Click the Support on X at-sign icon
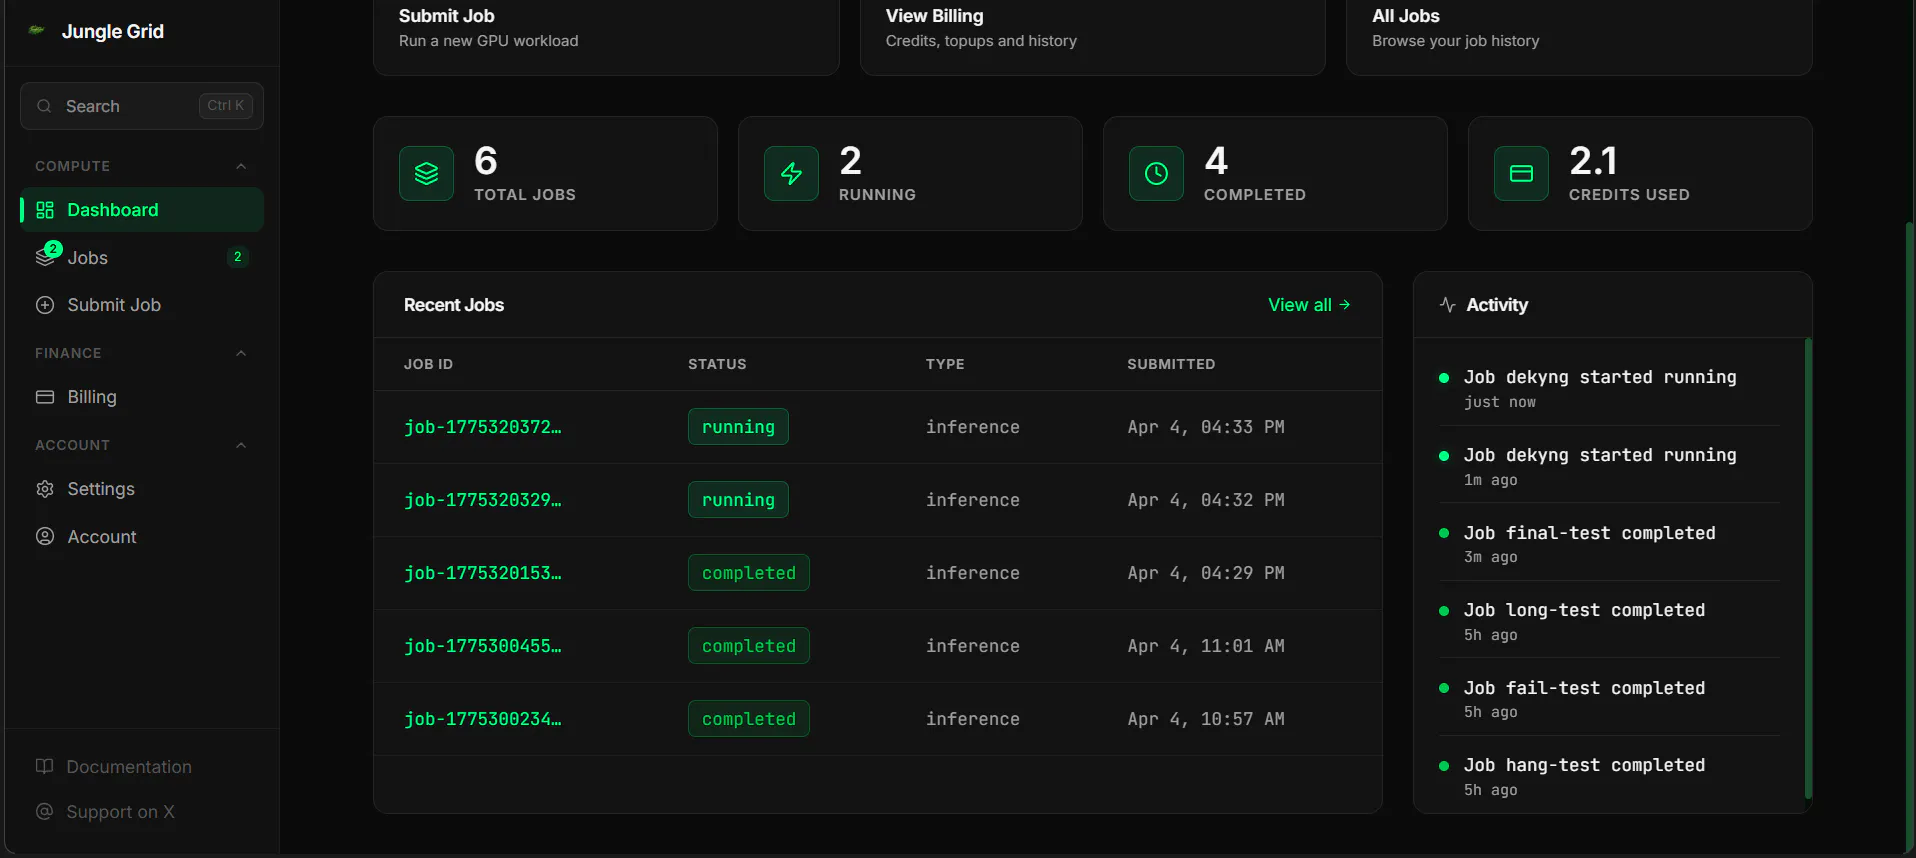Image resolution: width=1916 pixels, height=858 pixels. point(44,812)
